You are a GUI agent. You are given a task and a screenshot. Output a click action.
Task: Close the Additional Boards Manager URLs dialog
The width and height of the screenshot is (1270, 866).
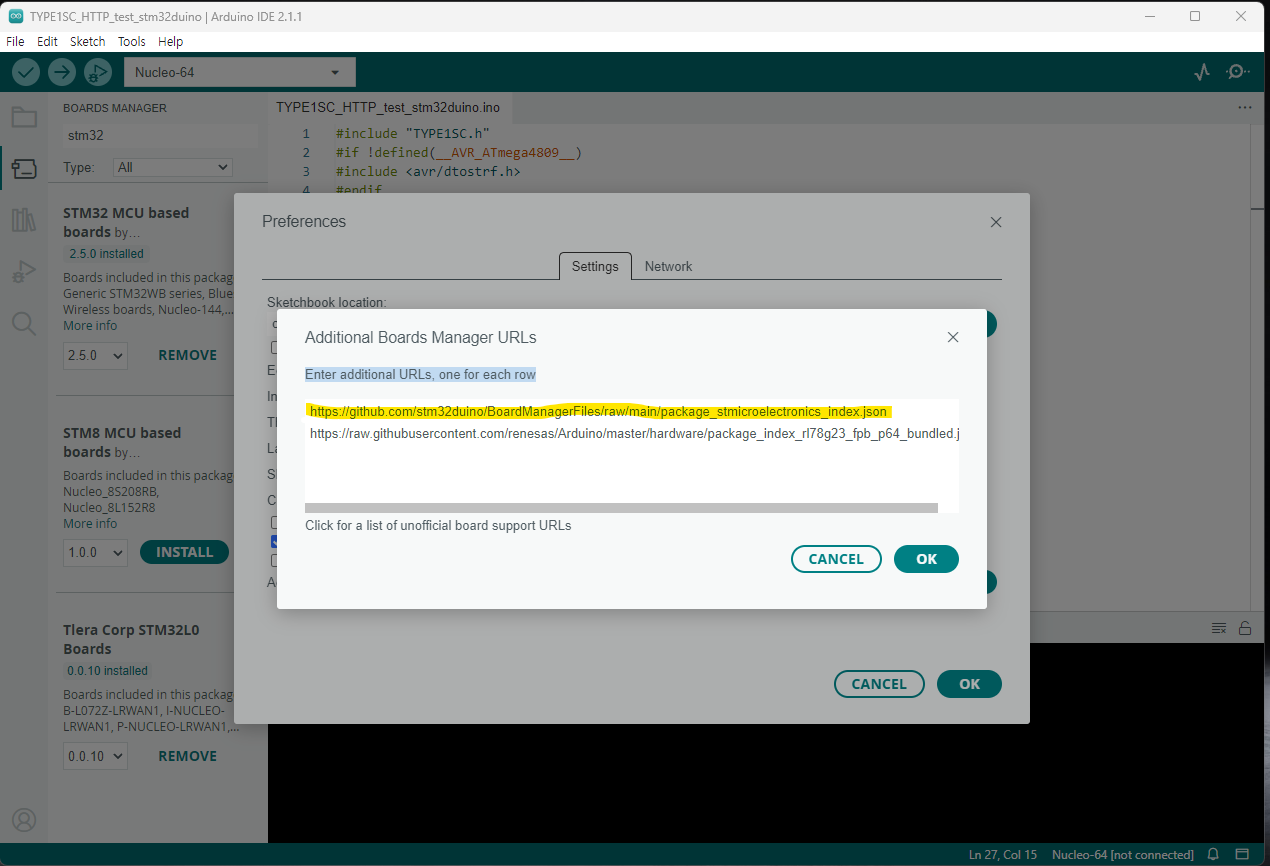(x=953, y=338)
